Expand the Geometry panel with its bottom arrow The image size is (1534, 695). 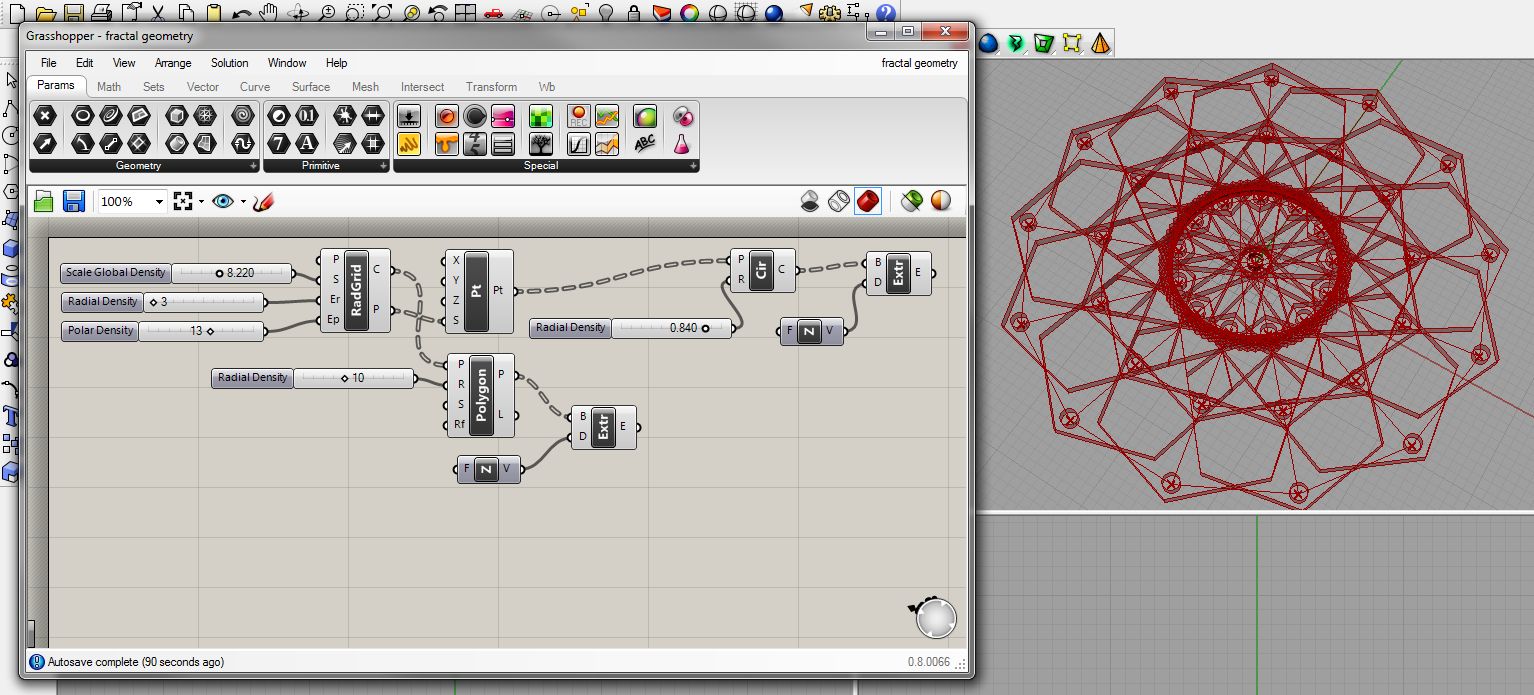[x=253, y=164]
